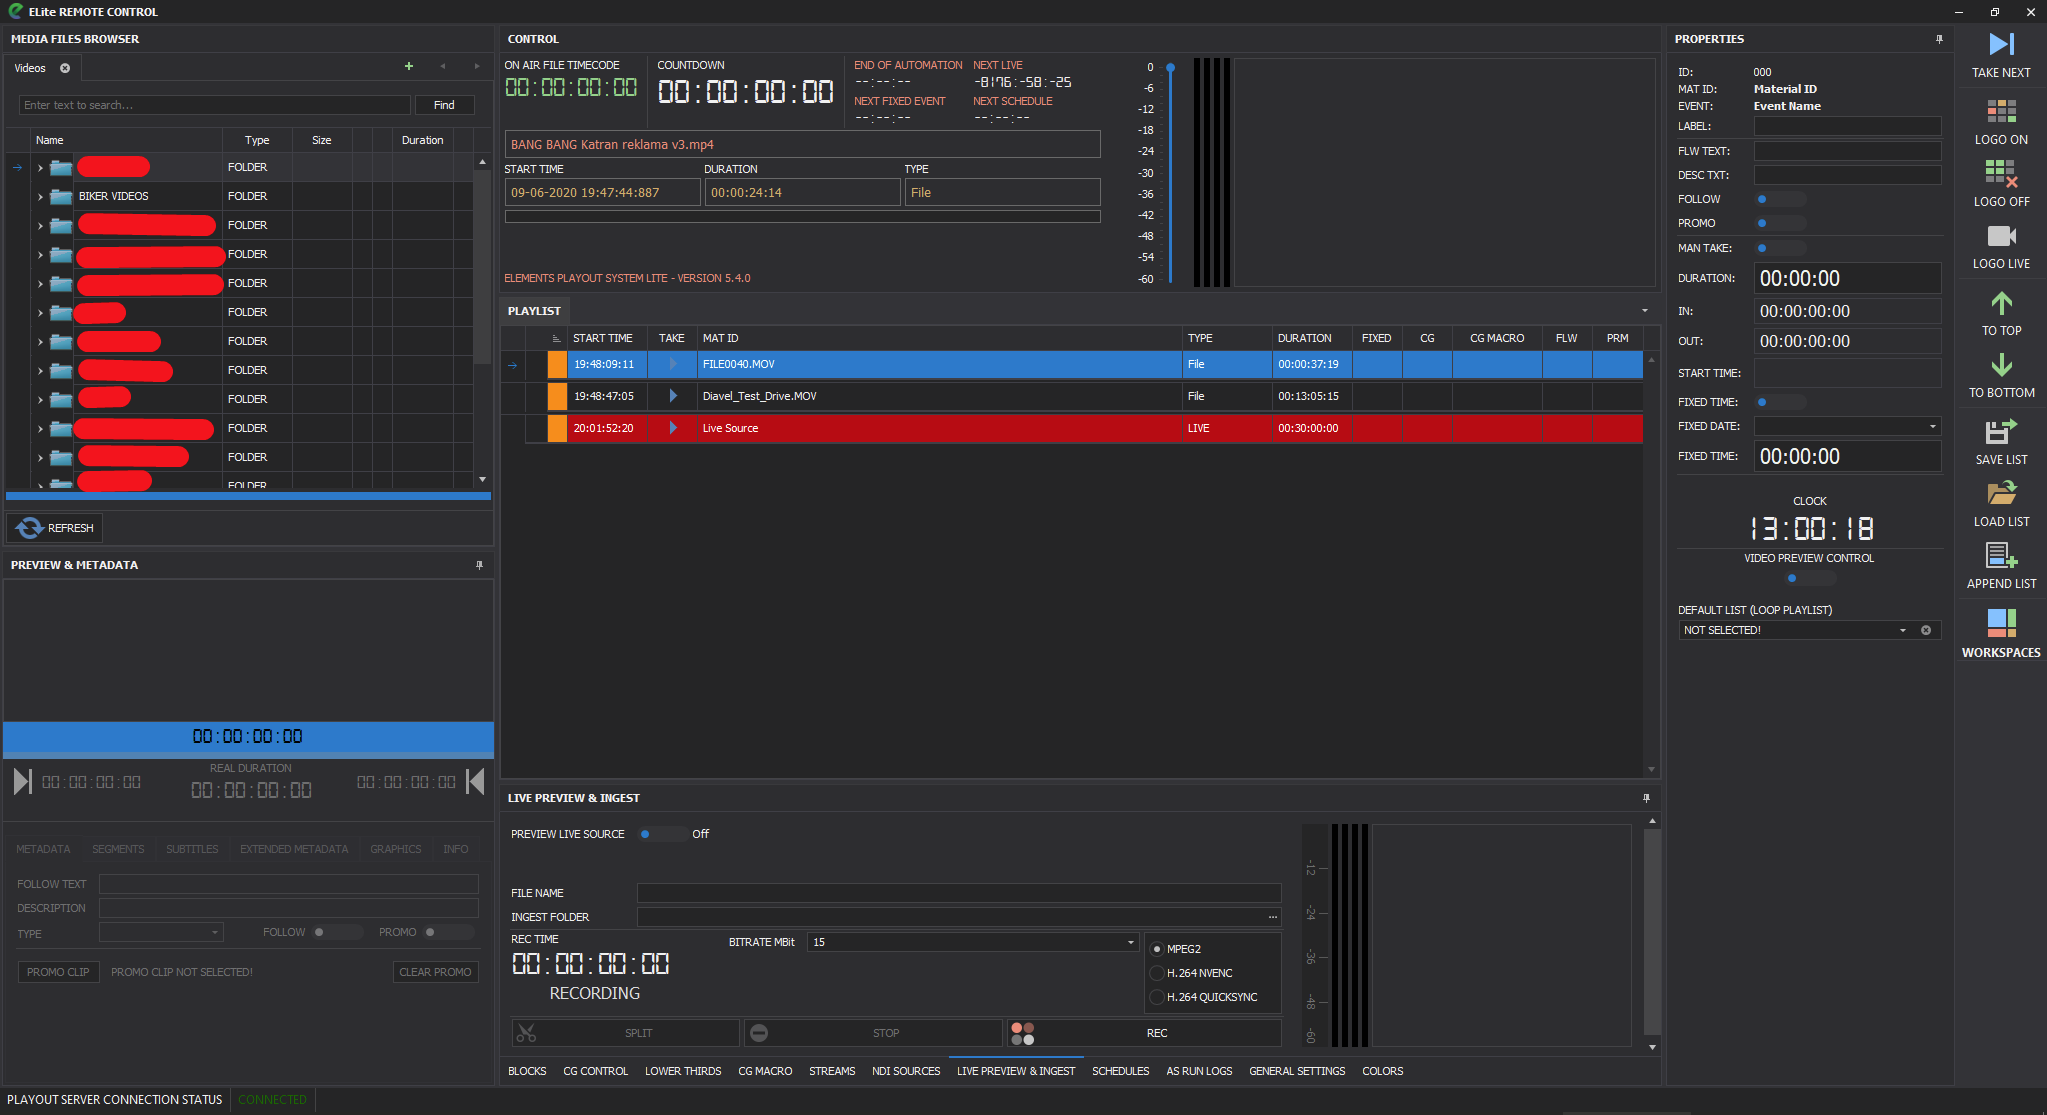The height and width of the screenshot is (1115, 2047).
Task: Switch to the CG CONTROL tab
Action: [x=596, y=1071]
